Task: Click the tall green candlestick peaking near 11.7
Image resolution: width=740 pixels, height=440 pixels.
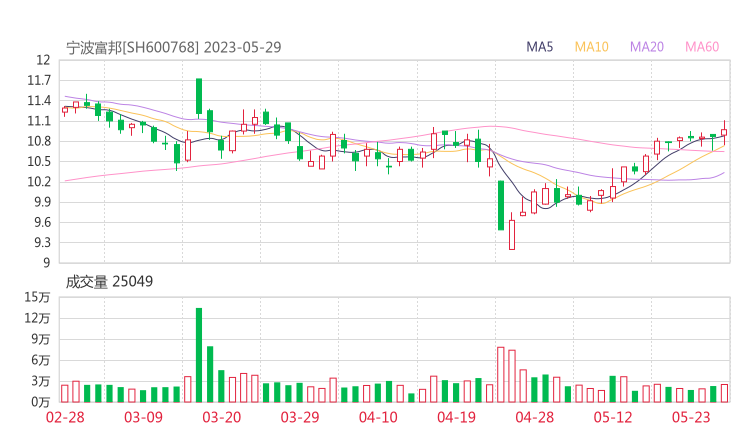Action: click(x=199, y=96)
